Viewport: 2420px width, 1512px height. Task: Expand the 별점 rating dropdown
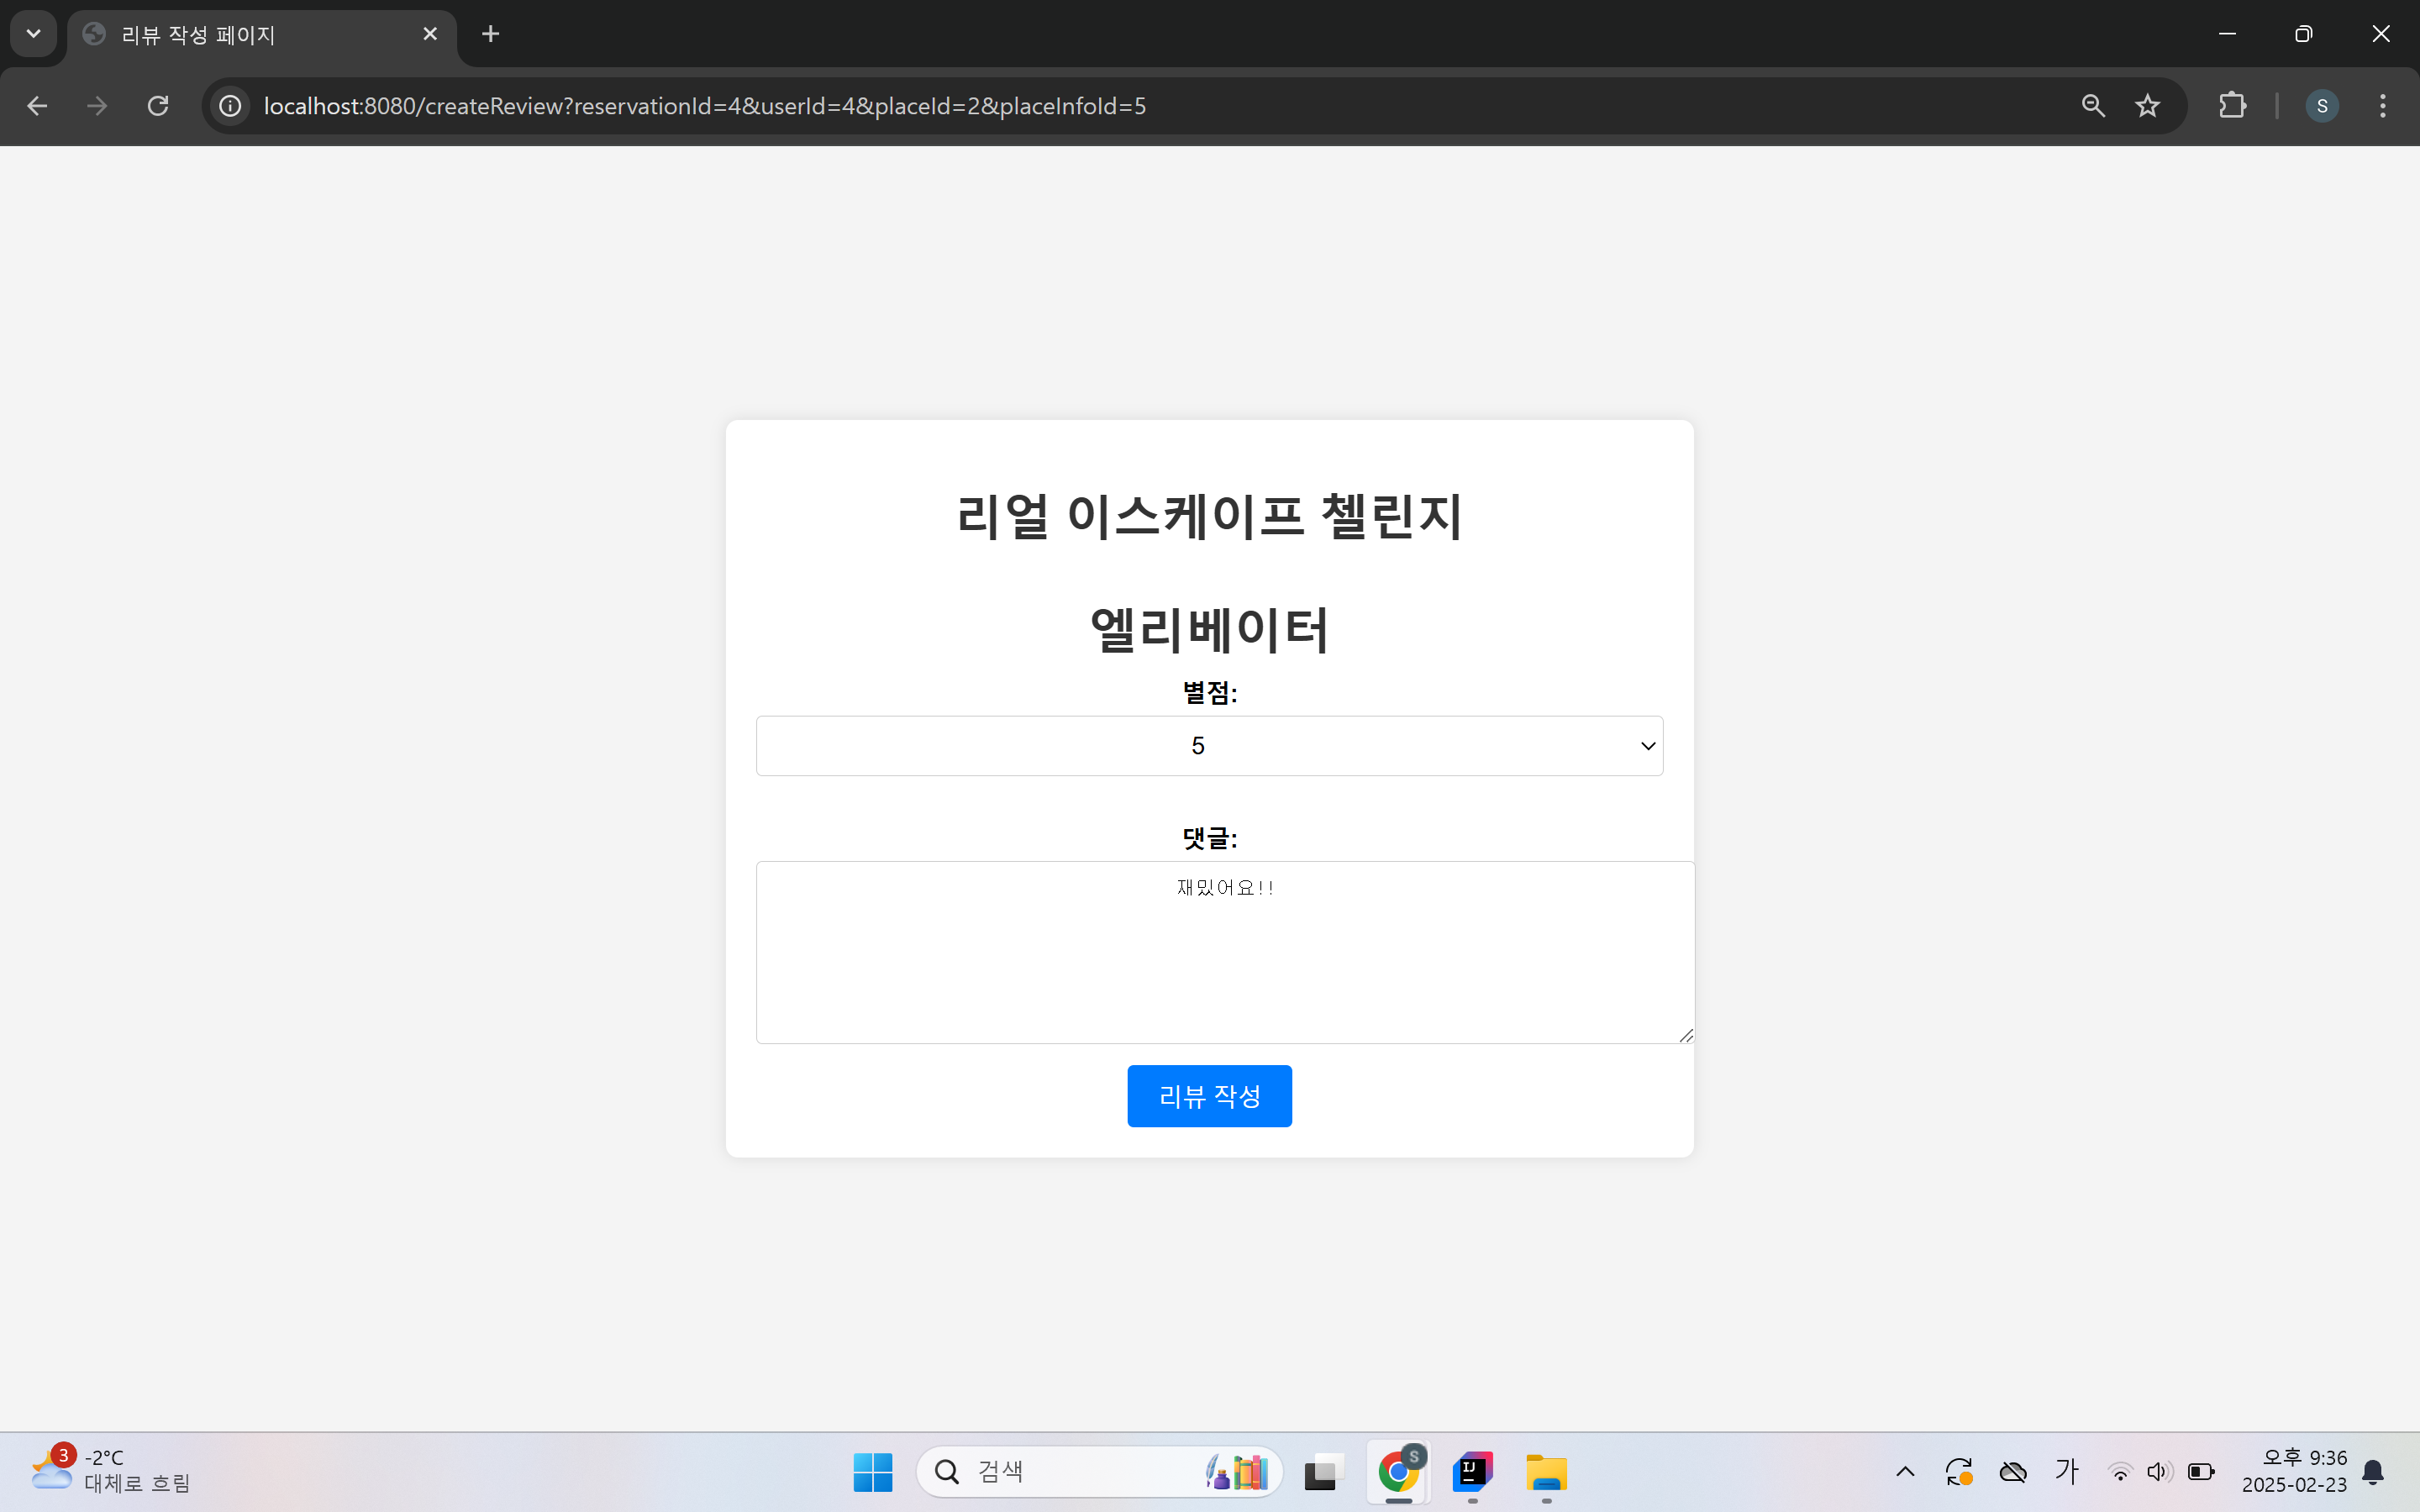(1209, 746)
